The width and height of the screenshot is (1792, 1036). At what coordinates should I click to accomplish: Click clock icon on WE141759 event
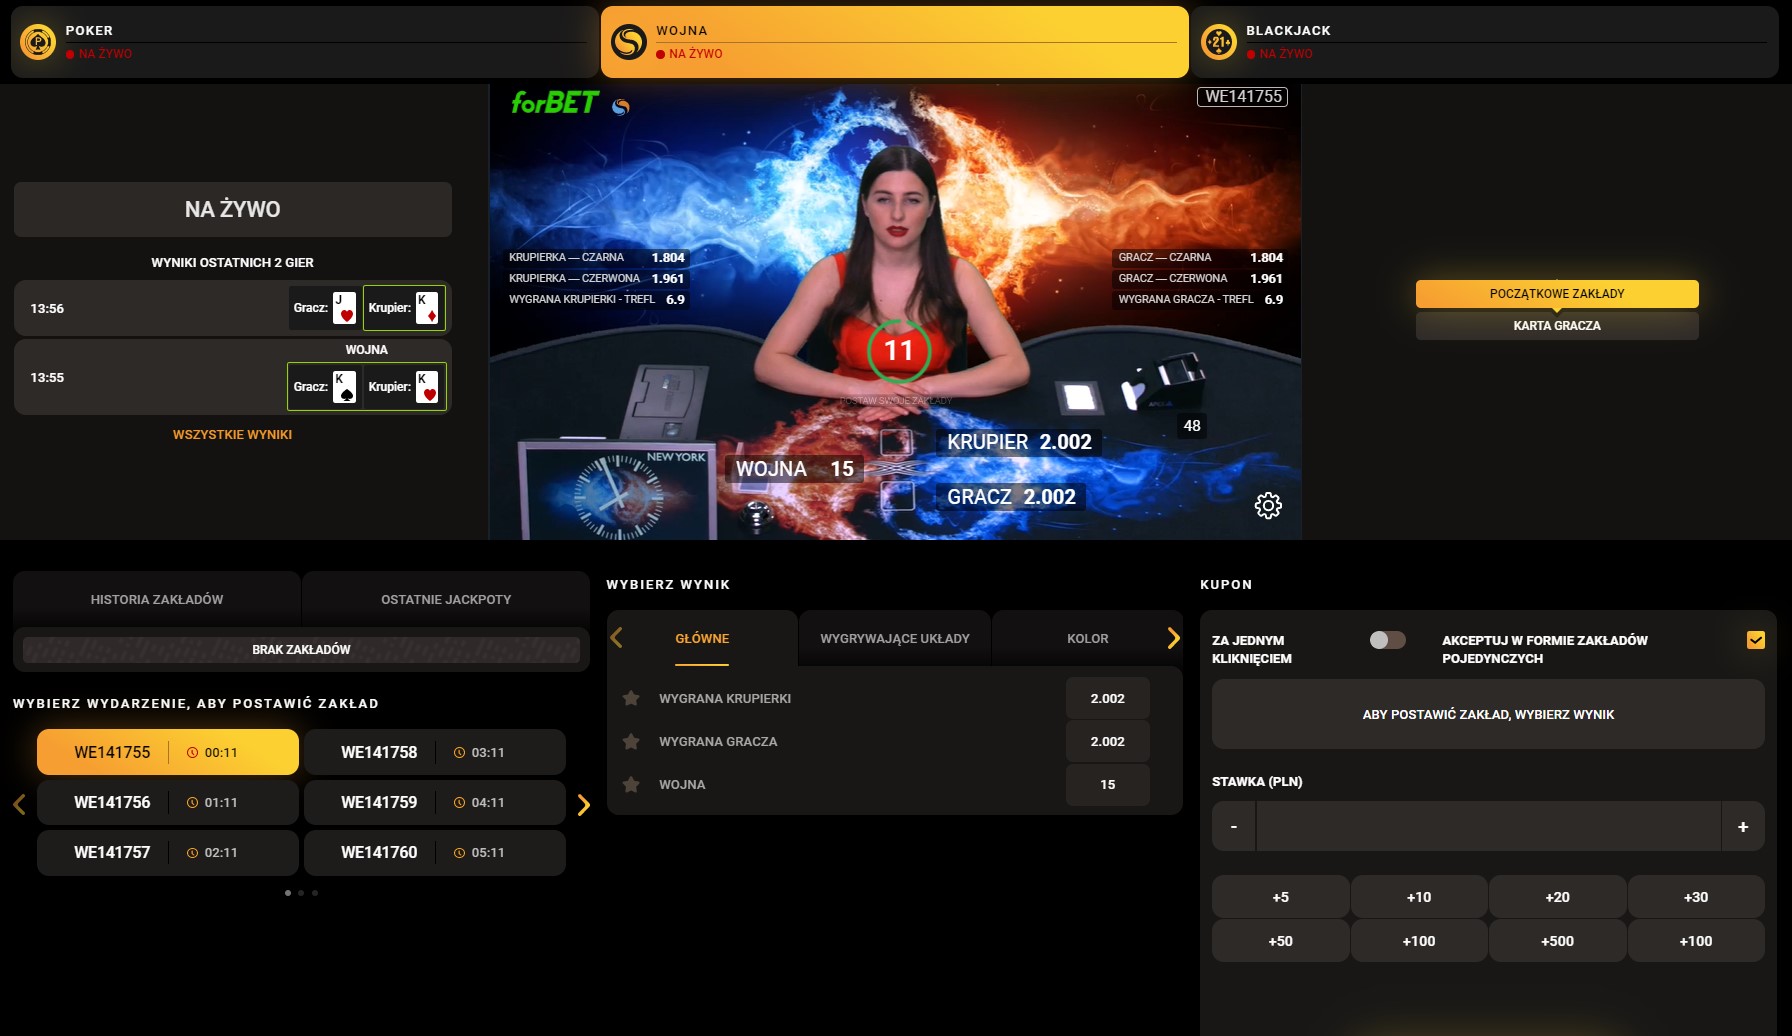click(x=459, y=802)
